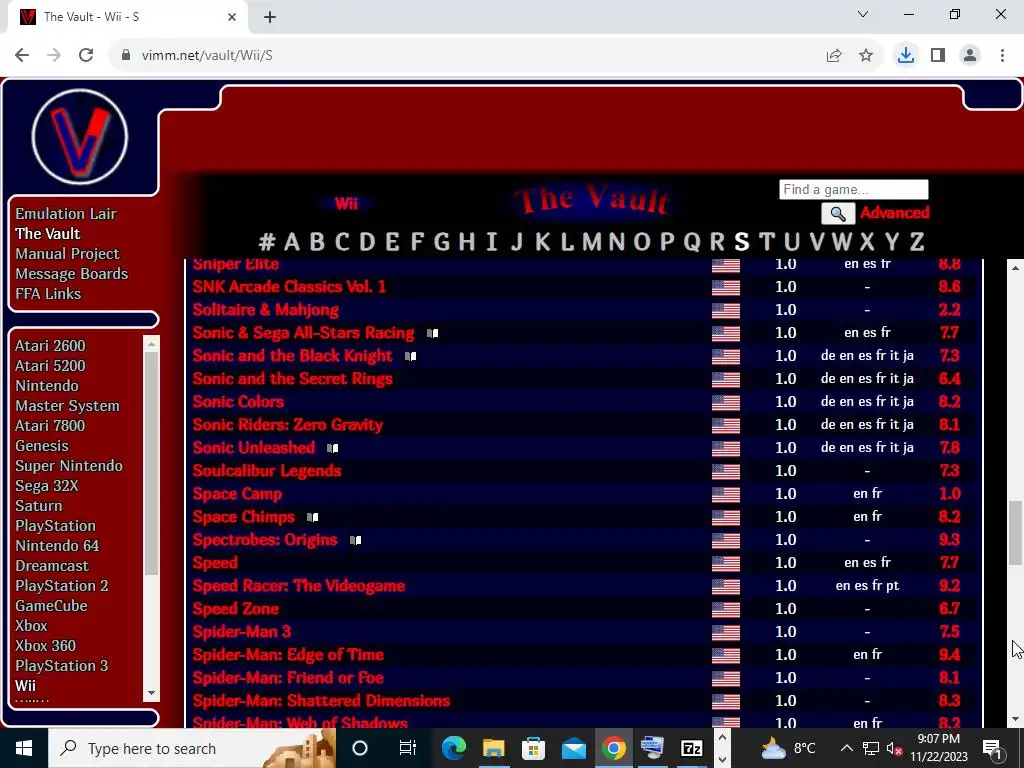This screenshot has width=1024, height=768.
Task: Select Super Nintendo console
Action: (69, 466)
